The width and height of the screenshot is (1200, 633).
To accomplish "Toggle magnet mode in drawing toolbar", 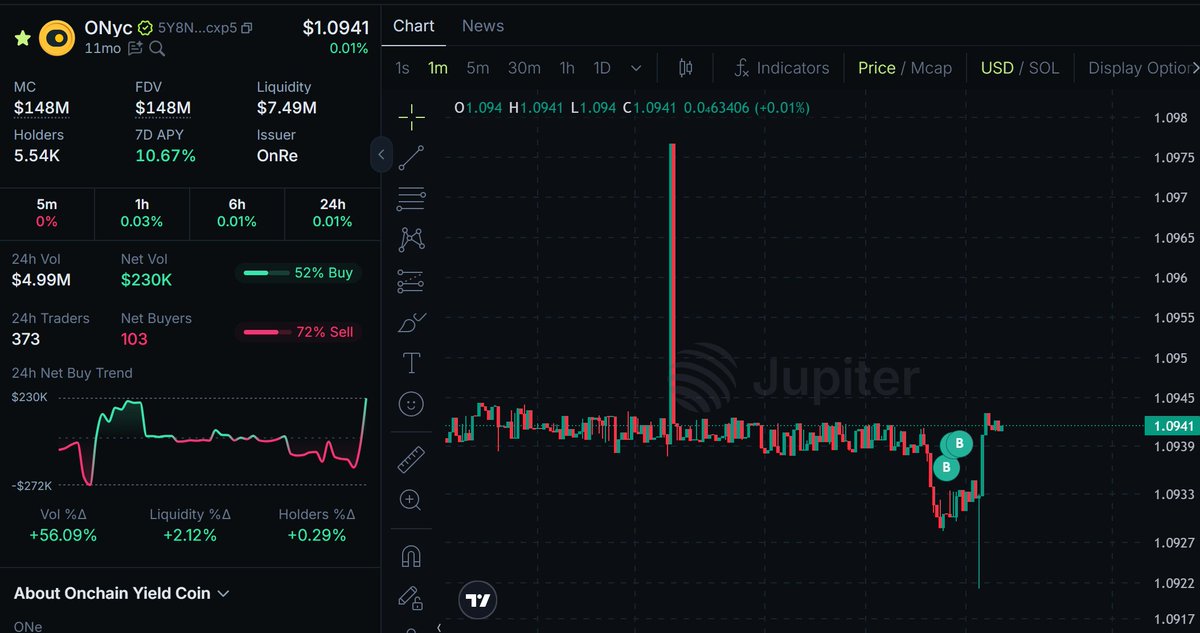I will (411, 556).
